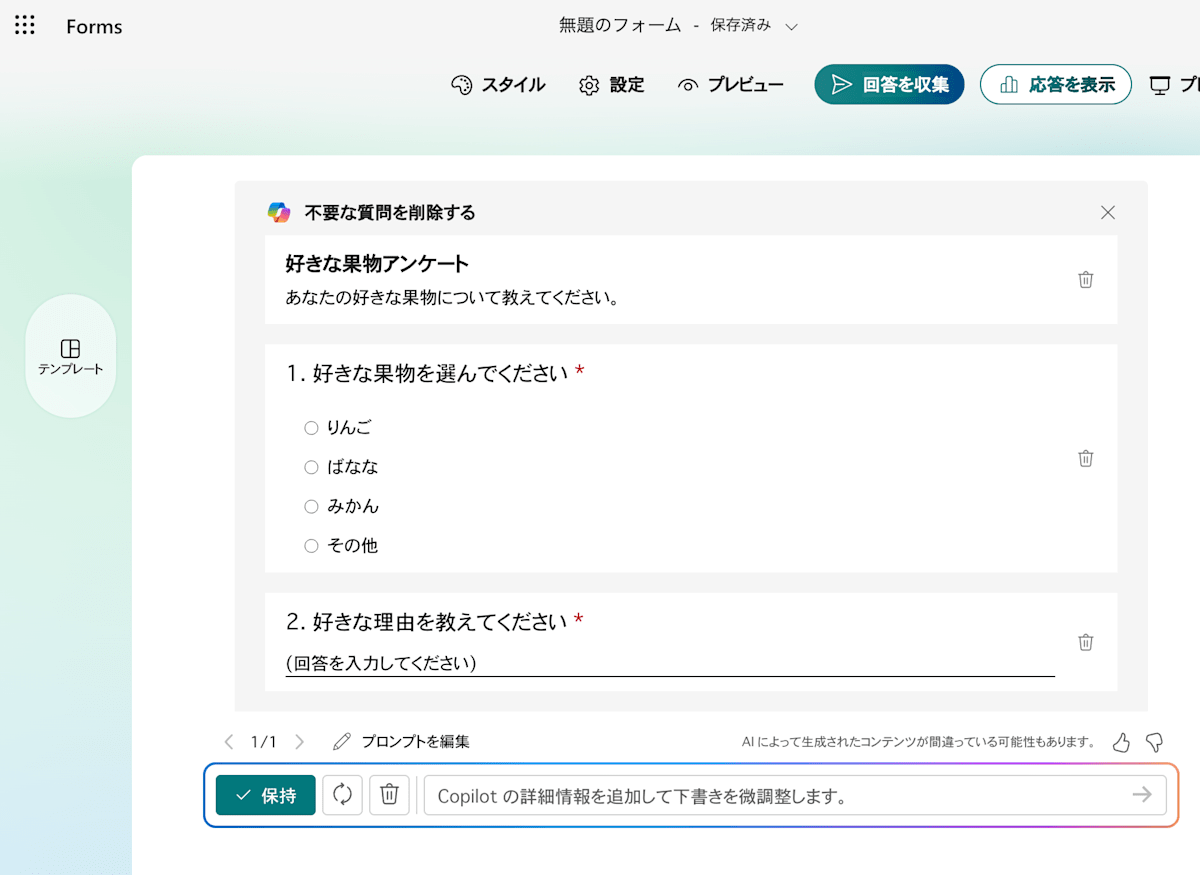Click the 1/1 draft counter
This screenshot has width=1200, height=875.
pos(264,742)
